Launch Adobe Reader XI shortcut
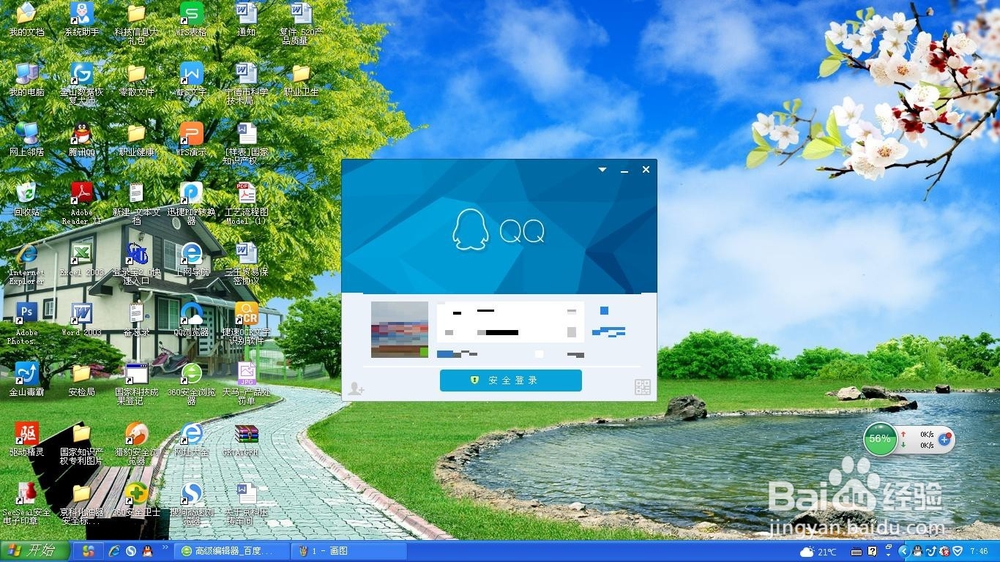Screen dimensions: 1000x562 point(82,203)
